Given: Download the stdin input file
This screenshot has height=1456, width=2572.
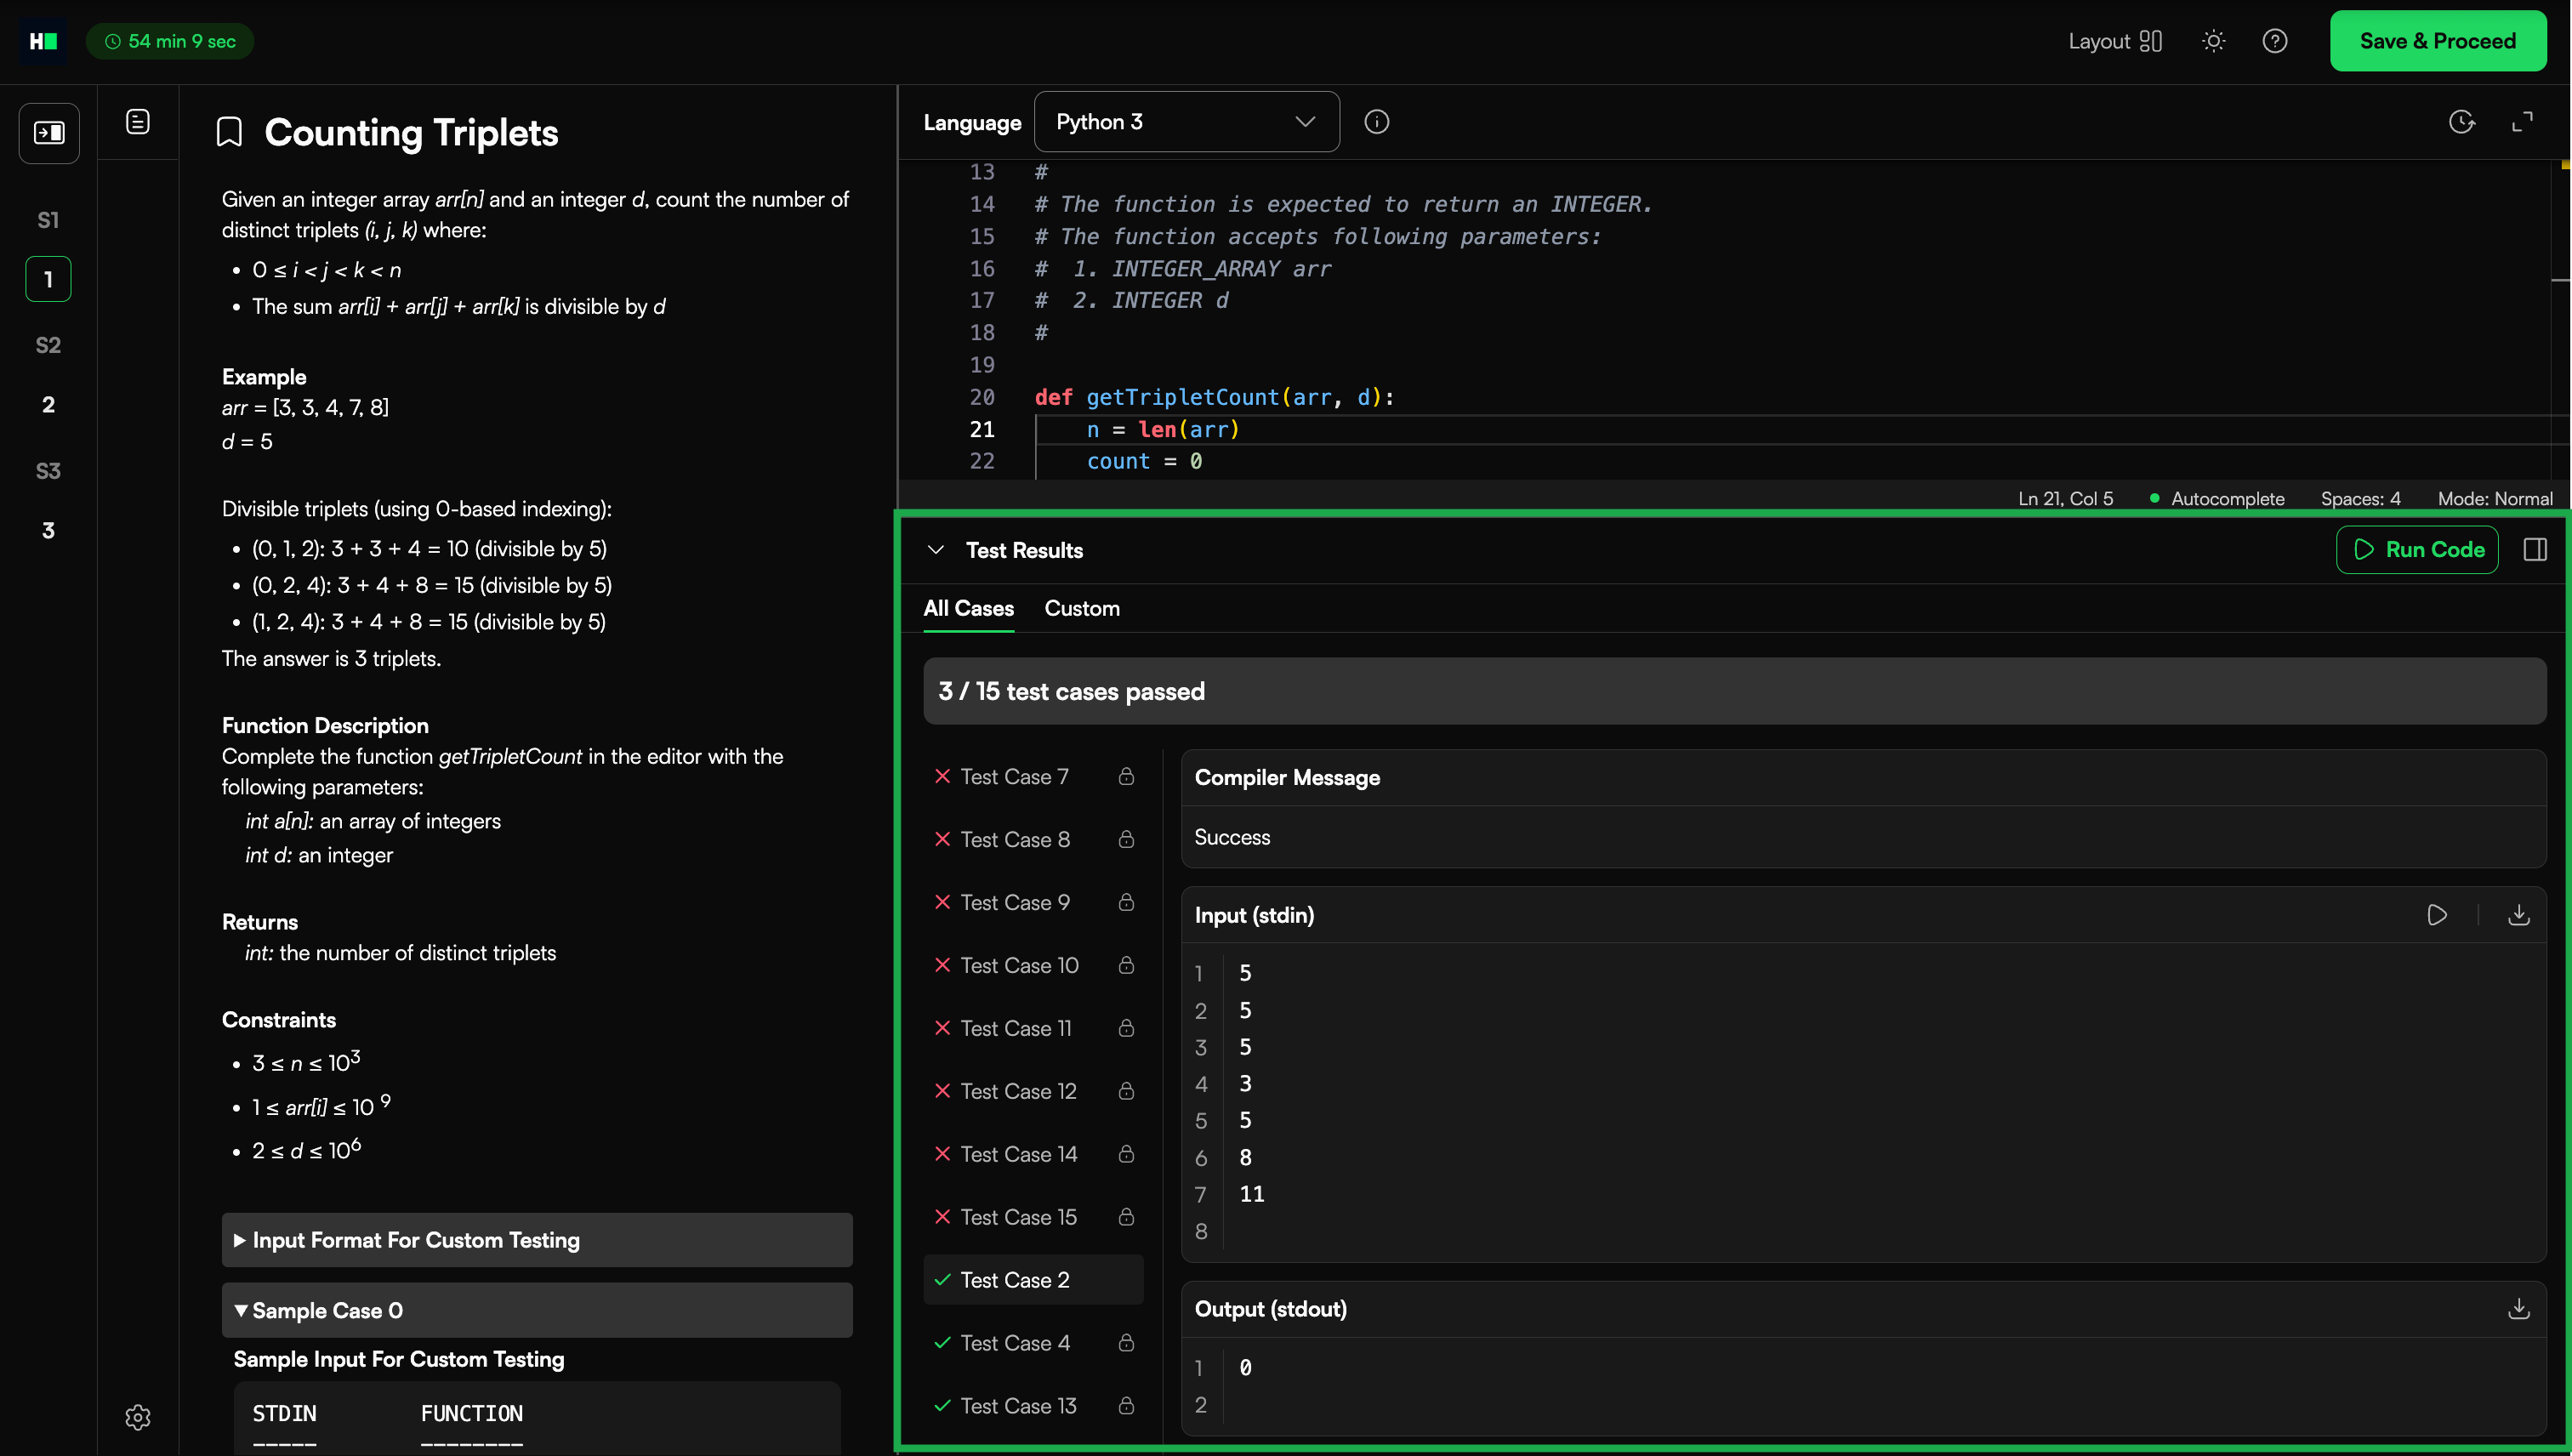Looking at the screenshot, I should [2519, 915].
